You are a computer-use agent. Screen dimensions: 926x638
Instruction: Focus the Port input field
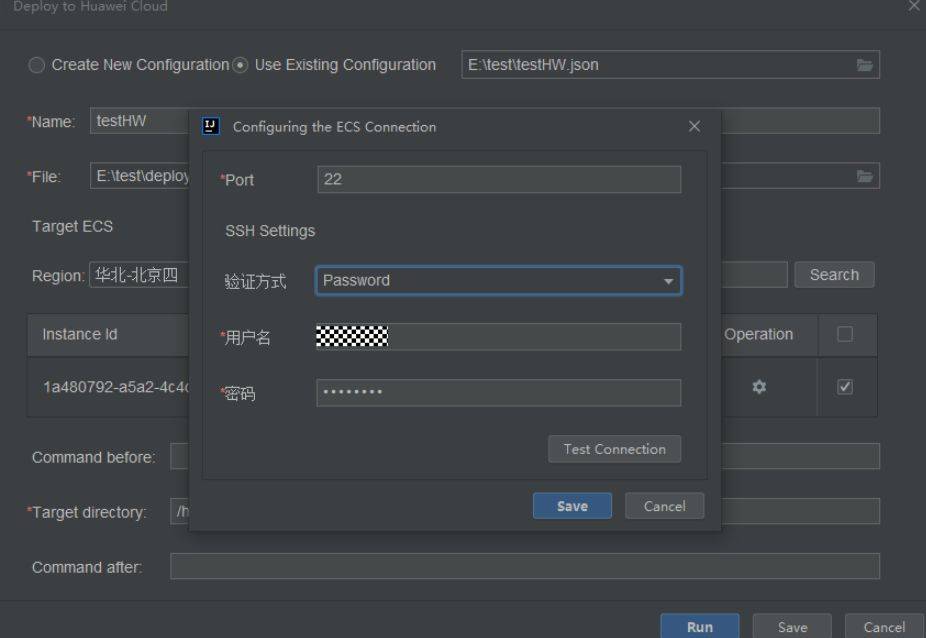pyautogui.click(x=499, y=180)
